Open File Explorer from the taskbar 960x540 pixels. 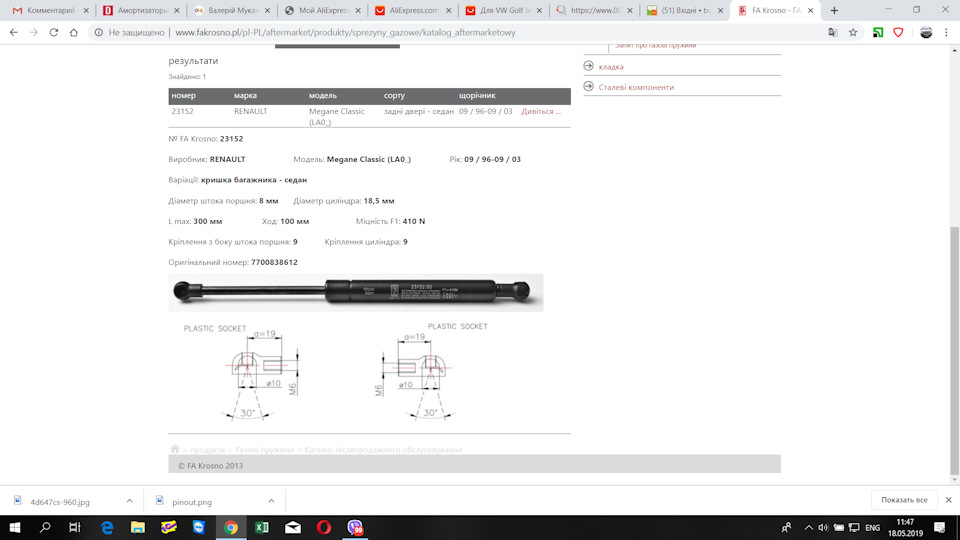click(138, 527)
